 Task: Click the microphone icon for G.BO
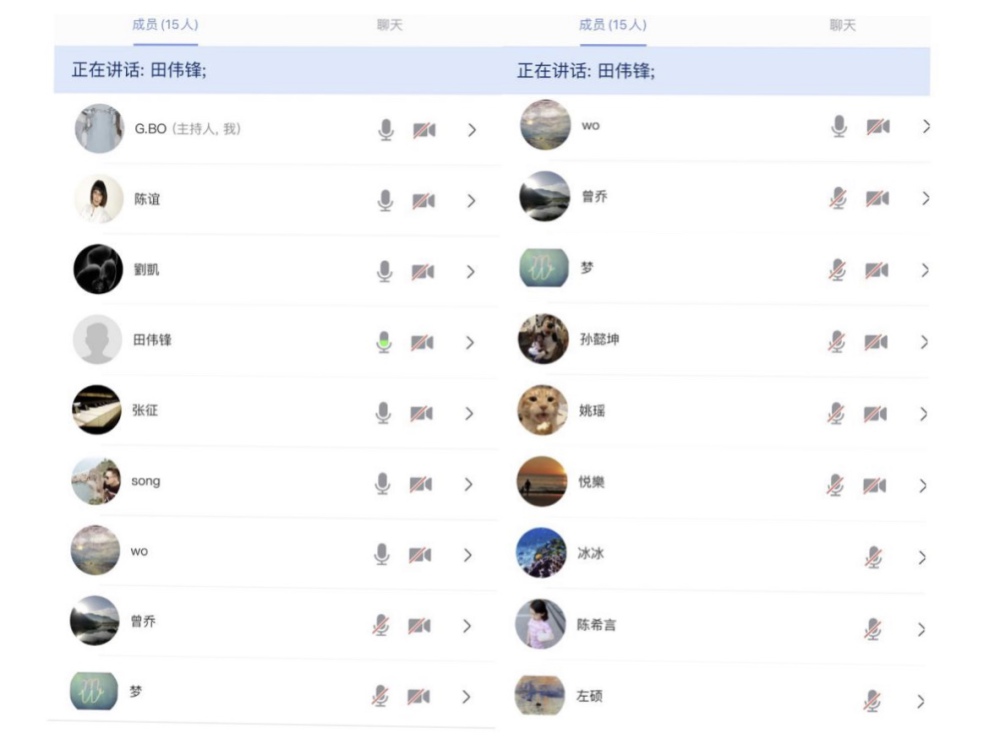point(386,129)
